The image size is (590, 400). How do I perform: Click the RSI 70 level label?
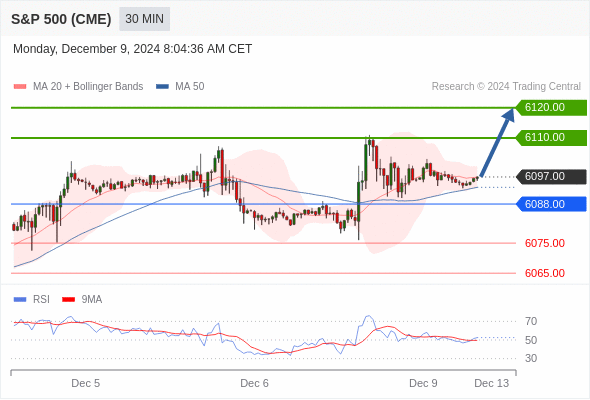531,321
